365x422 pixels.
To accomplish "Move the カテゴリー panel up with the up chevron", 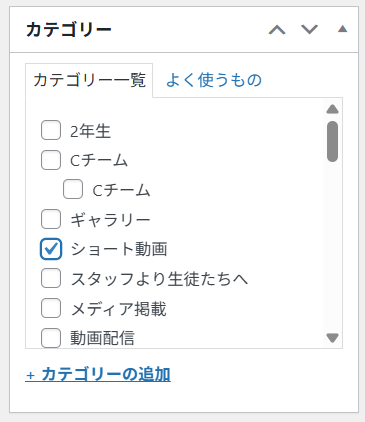I will tap(277, 29).
